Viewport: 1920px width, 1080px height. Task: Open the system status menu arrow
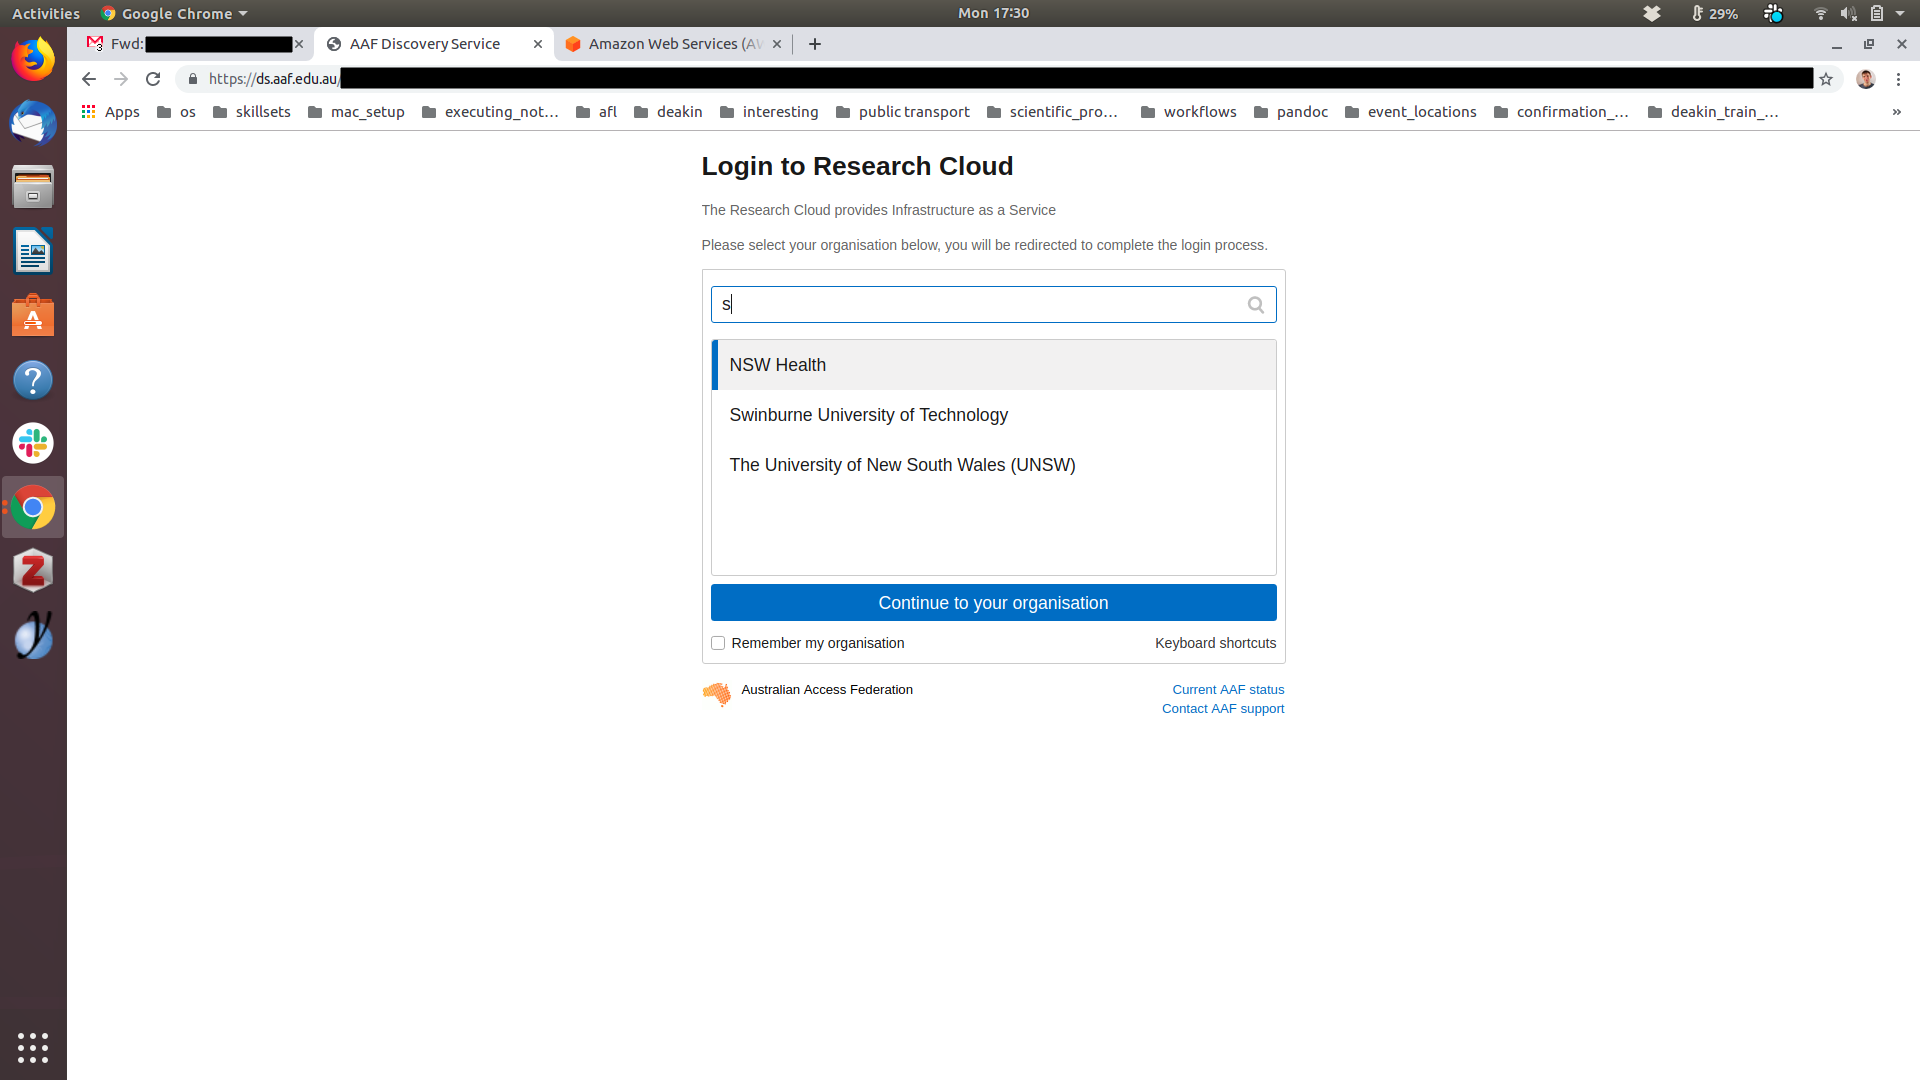[1900, 13]
